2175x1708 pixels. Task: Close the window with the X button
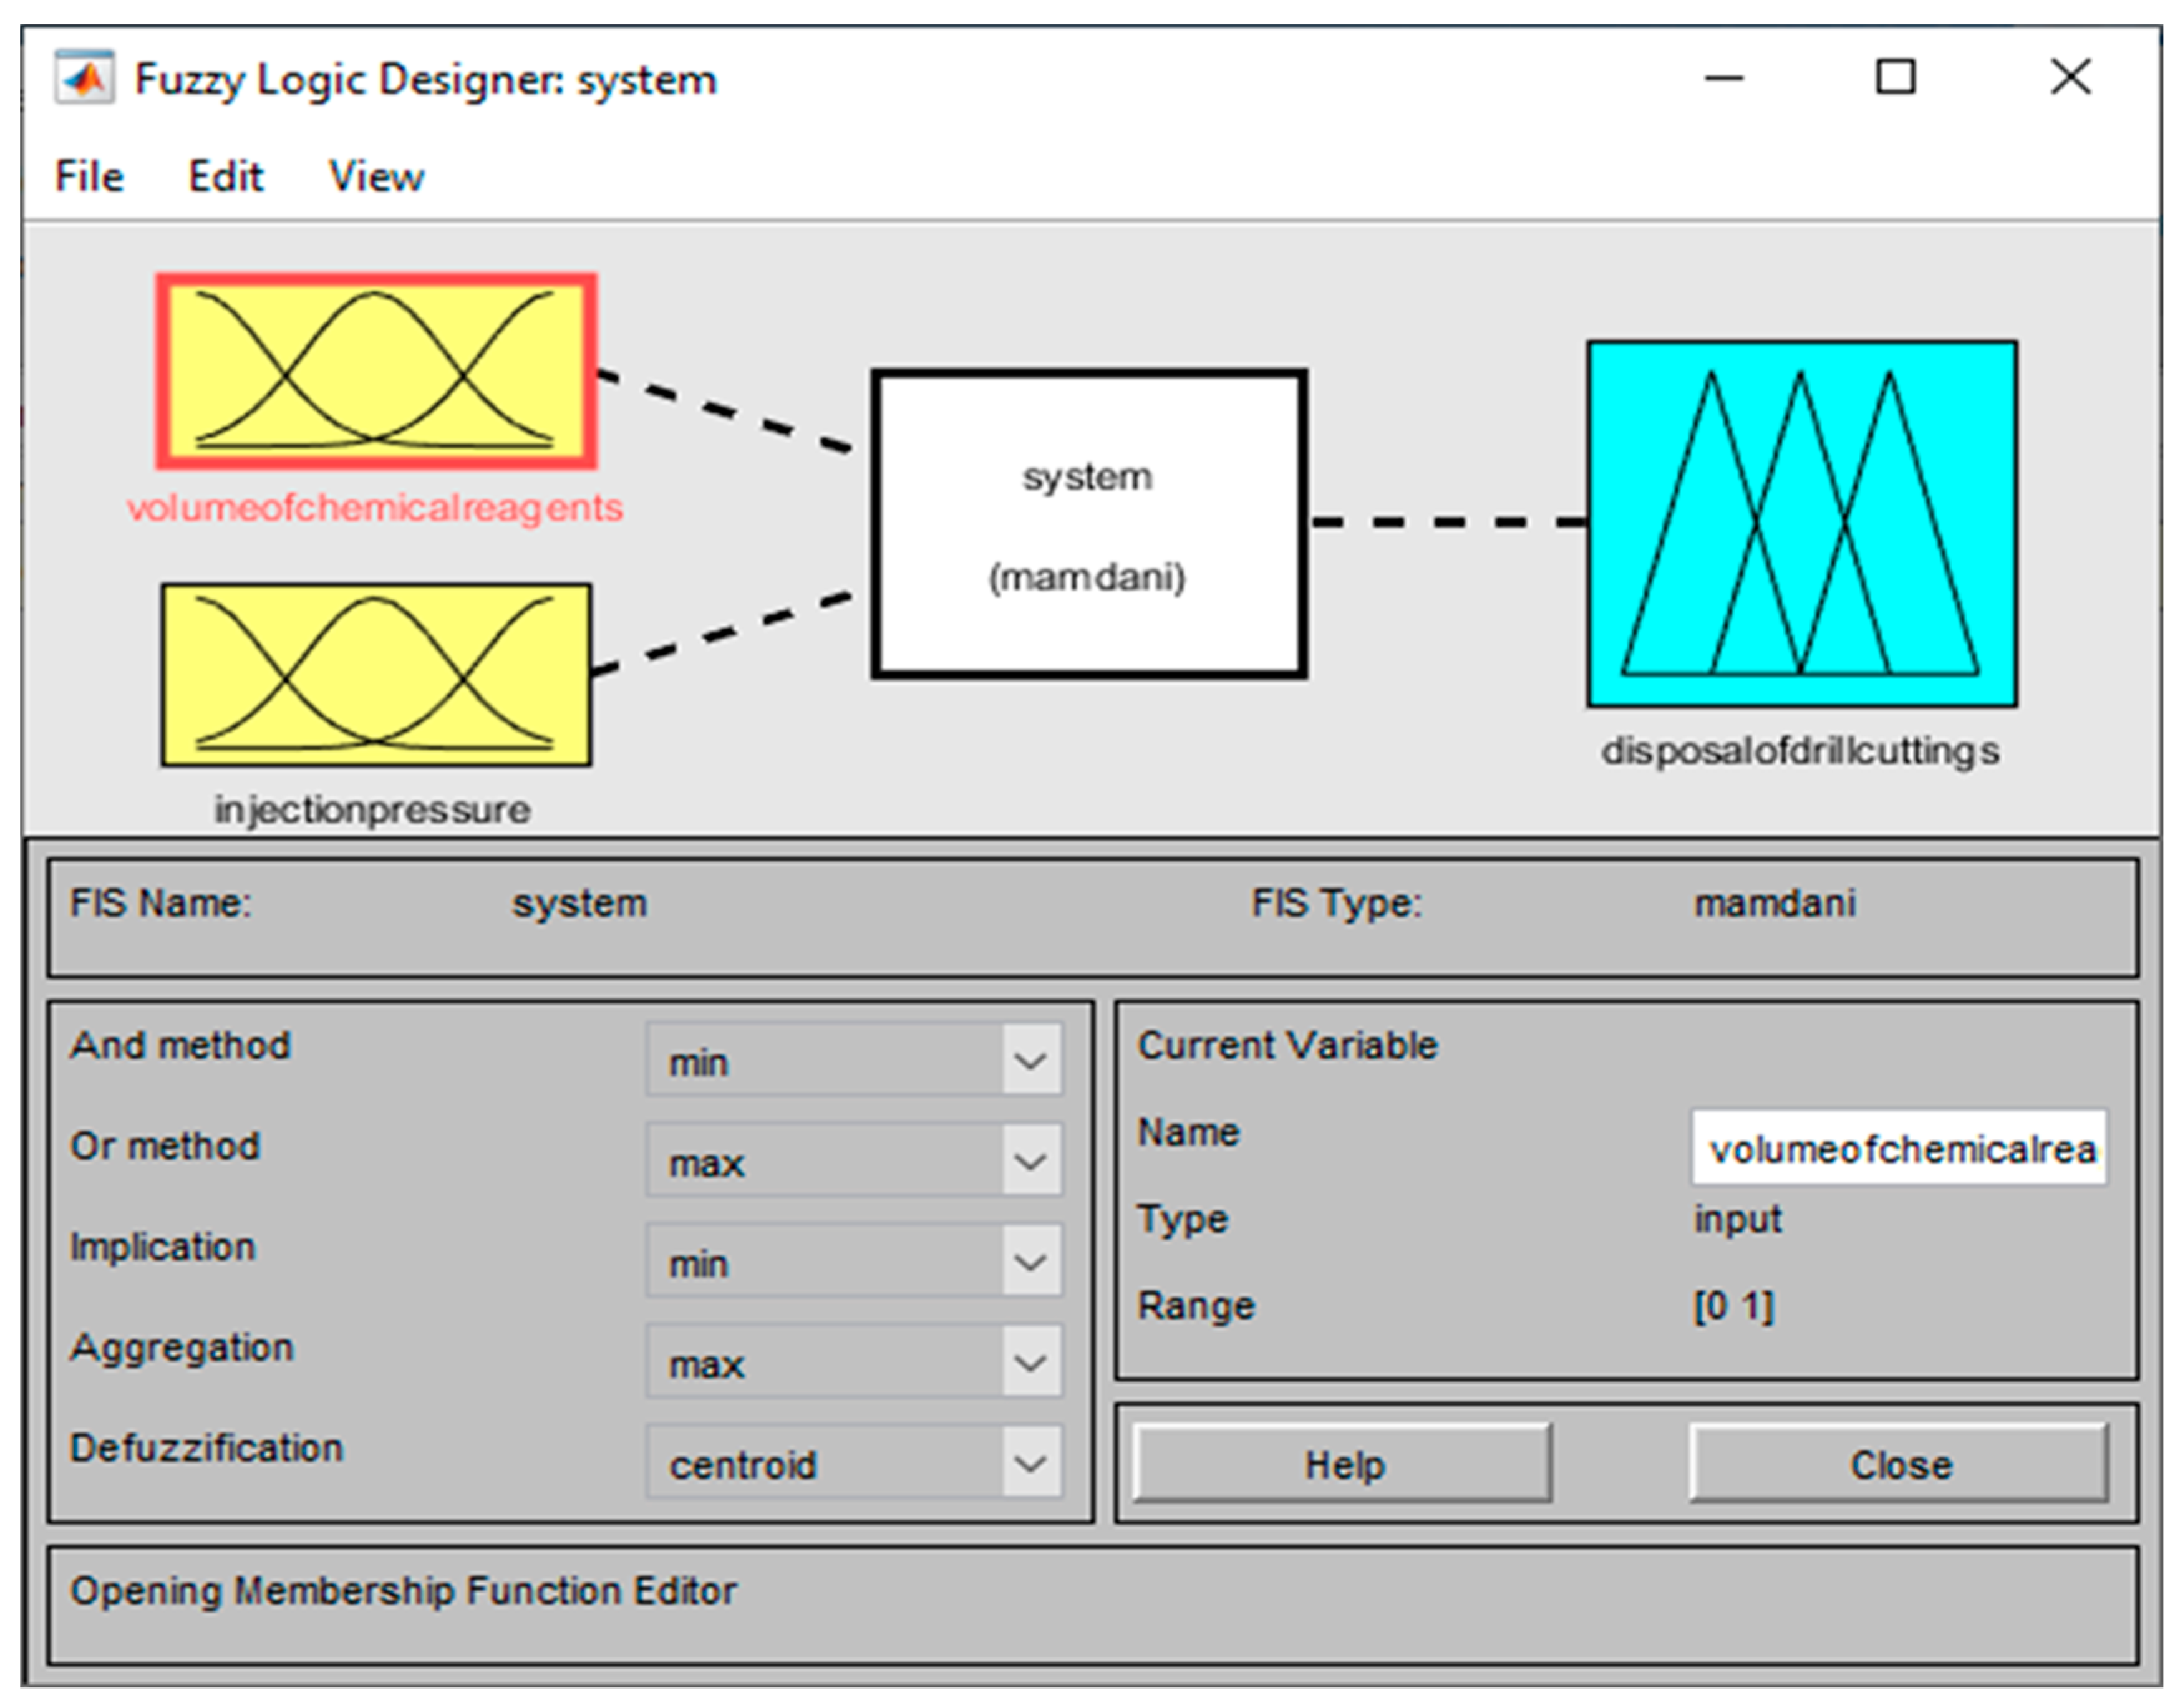[x=2070, y=77]
